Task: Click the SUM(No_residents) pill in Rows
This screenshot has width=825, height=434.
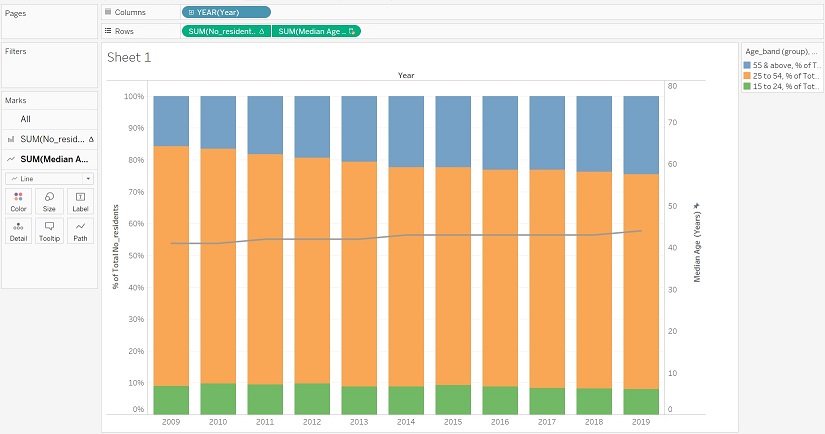Action: [225, 31]
